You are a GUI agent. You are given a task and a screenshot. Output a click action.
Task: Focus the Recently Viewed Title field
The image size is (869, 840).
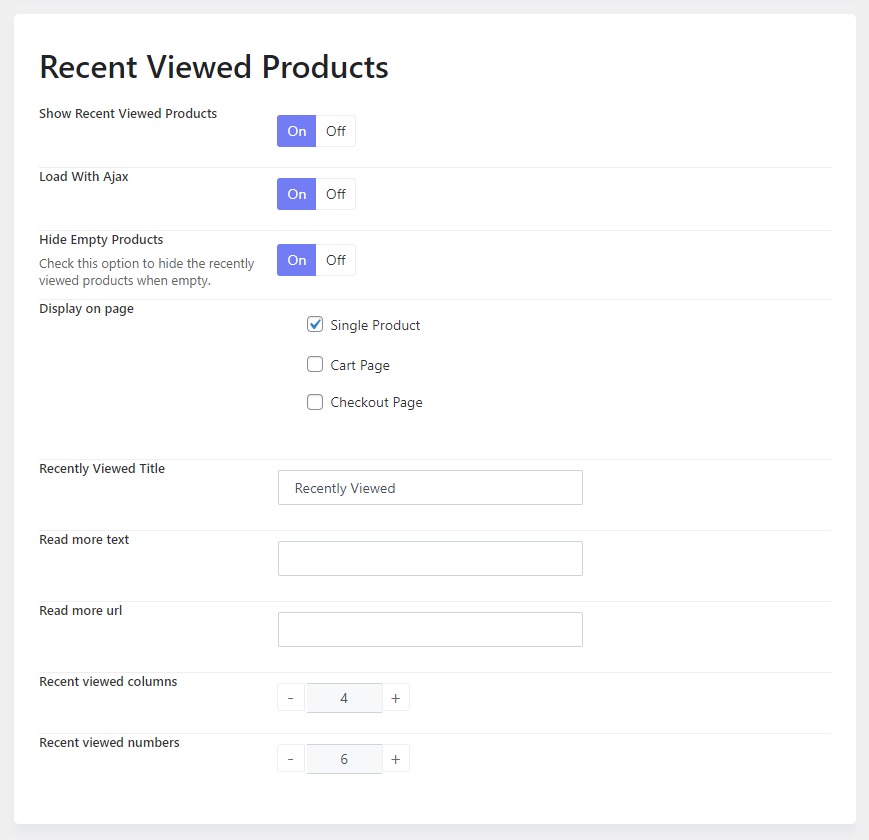(430, 488)
